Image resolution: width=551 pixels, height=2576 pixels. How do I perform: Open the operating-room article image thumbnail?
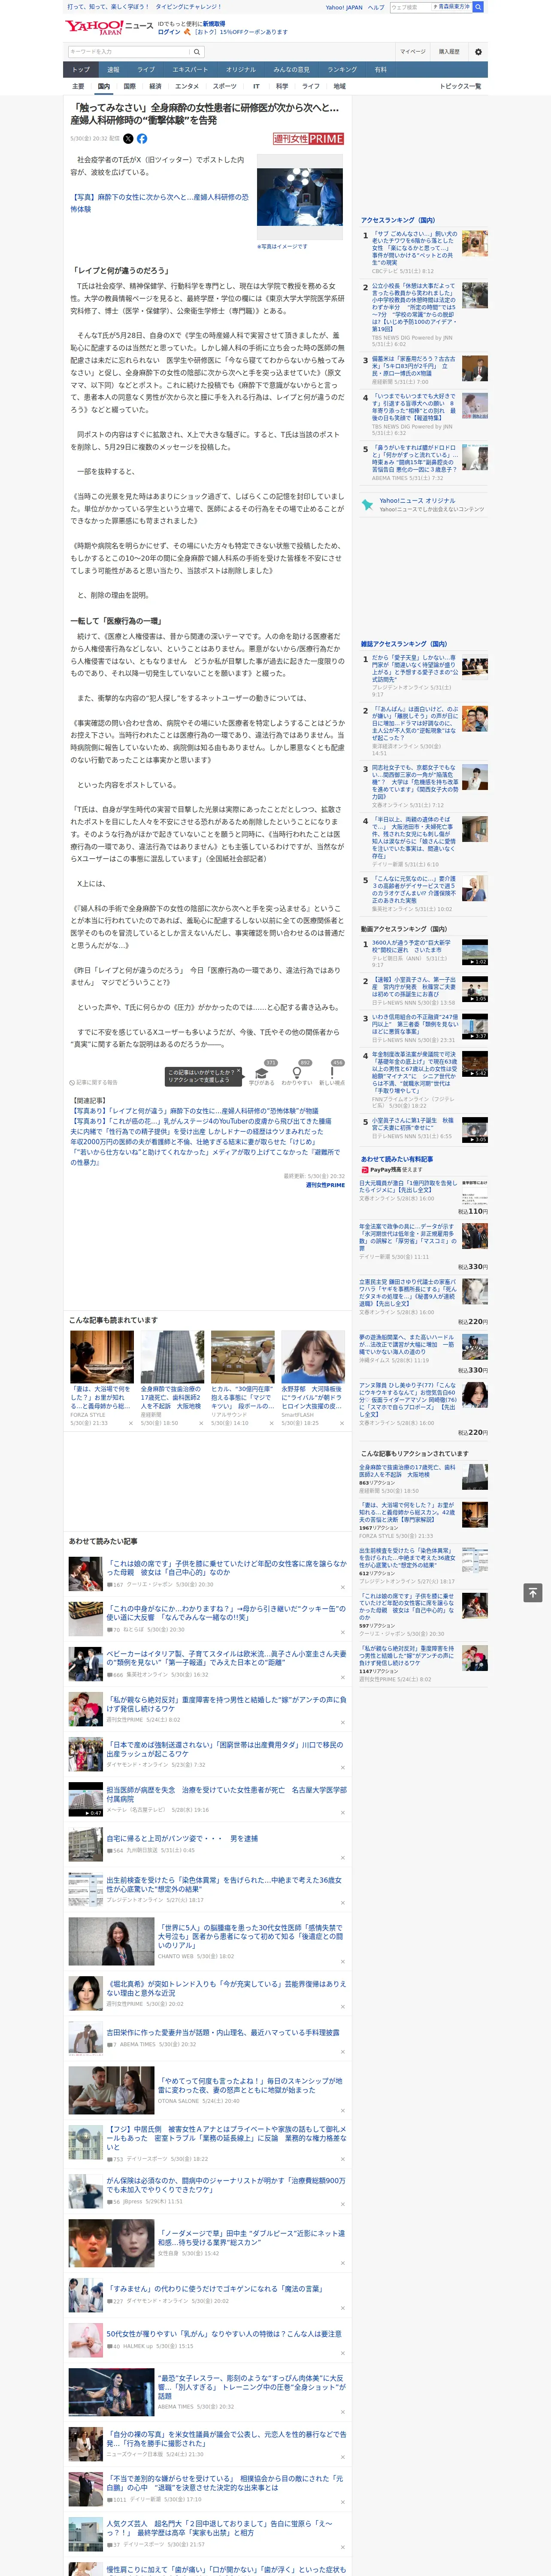(300, 197)
